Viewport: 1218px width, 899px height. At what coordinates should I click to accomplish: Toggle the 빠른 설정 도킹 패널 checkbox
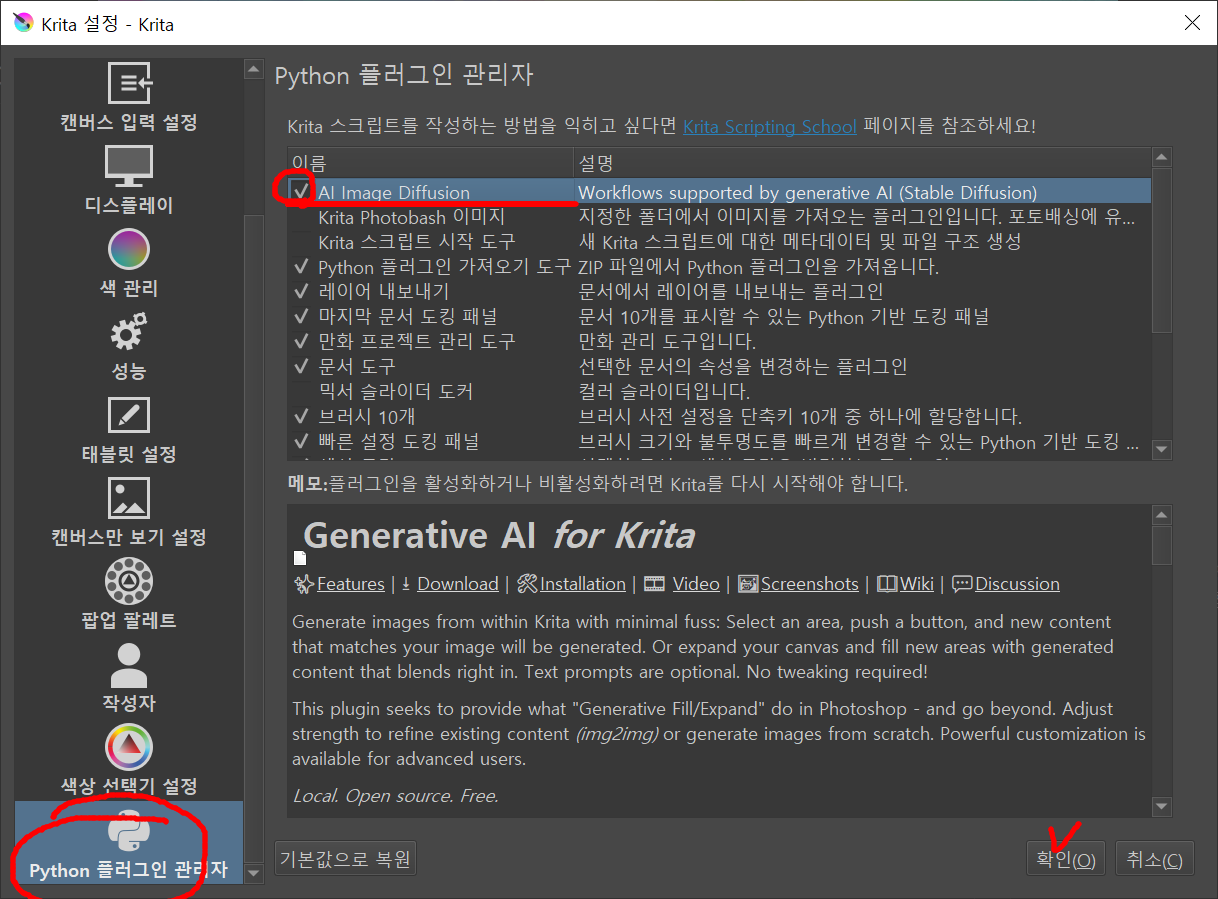click(301, 441)
